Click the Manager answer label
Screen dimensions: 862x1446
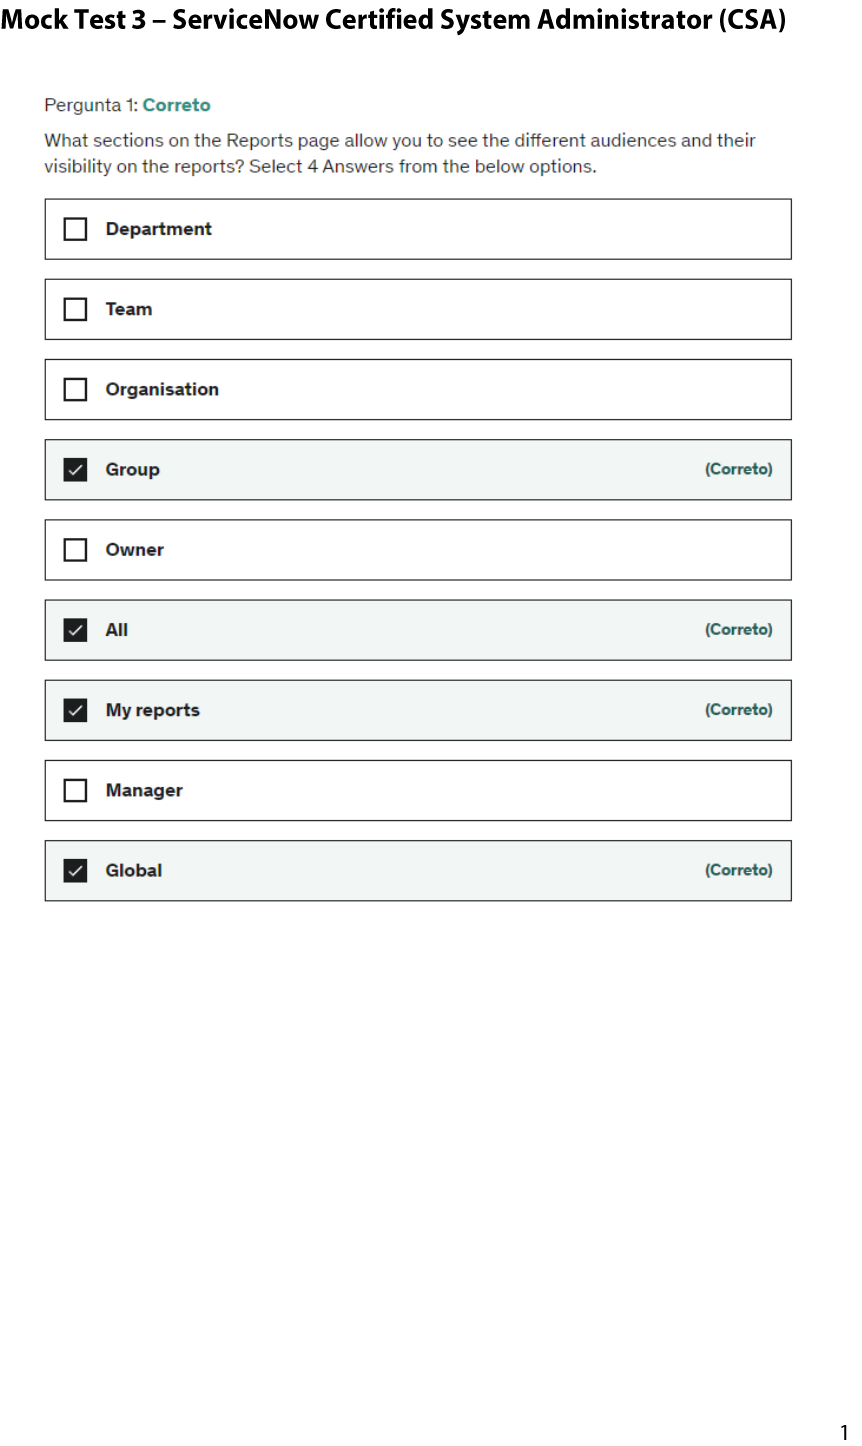pyautogui.click(x=144, y=790)
